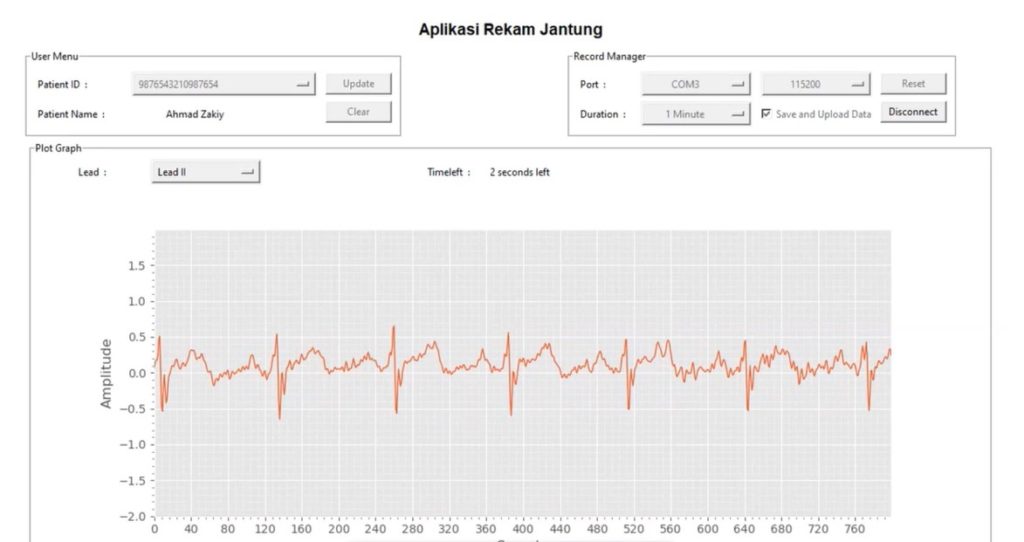Click the tallest ECG peak near sample 260
Viewport: 1024px width, 542px height.
pos(393,327)
